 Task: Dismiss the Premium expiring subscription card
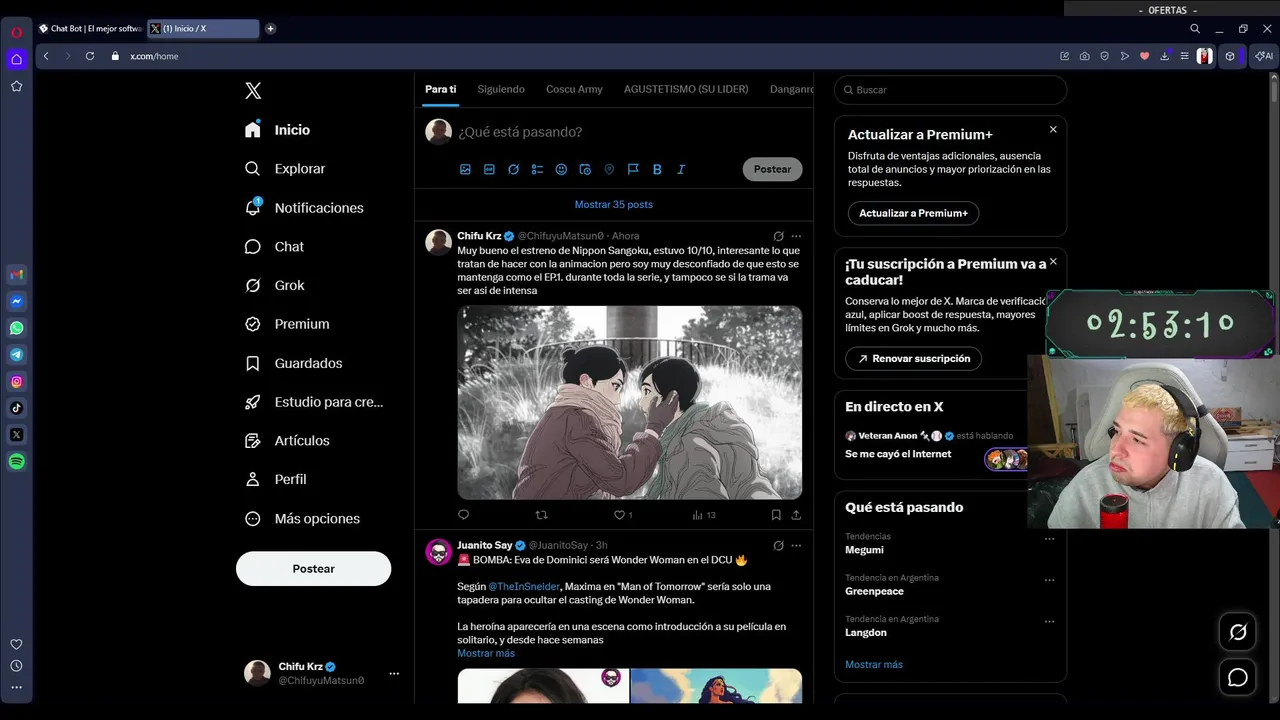coord(1053,261)
